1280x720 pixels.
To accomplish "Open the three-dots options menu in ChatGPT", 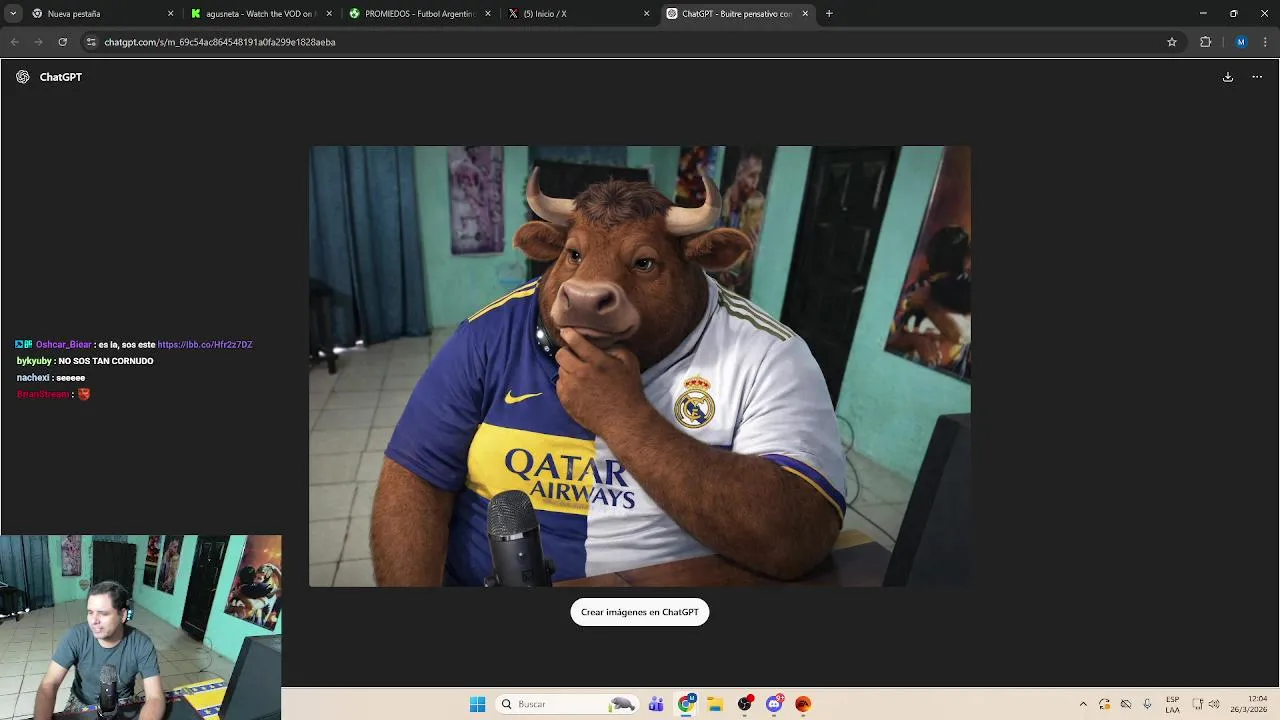I will pos(1257,77).
